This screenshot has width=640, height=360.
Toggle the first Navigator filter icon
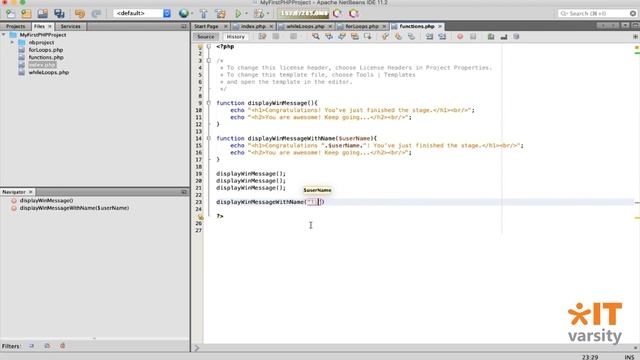coord(31,346)
